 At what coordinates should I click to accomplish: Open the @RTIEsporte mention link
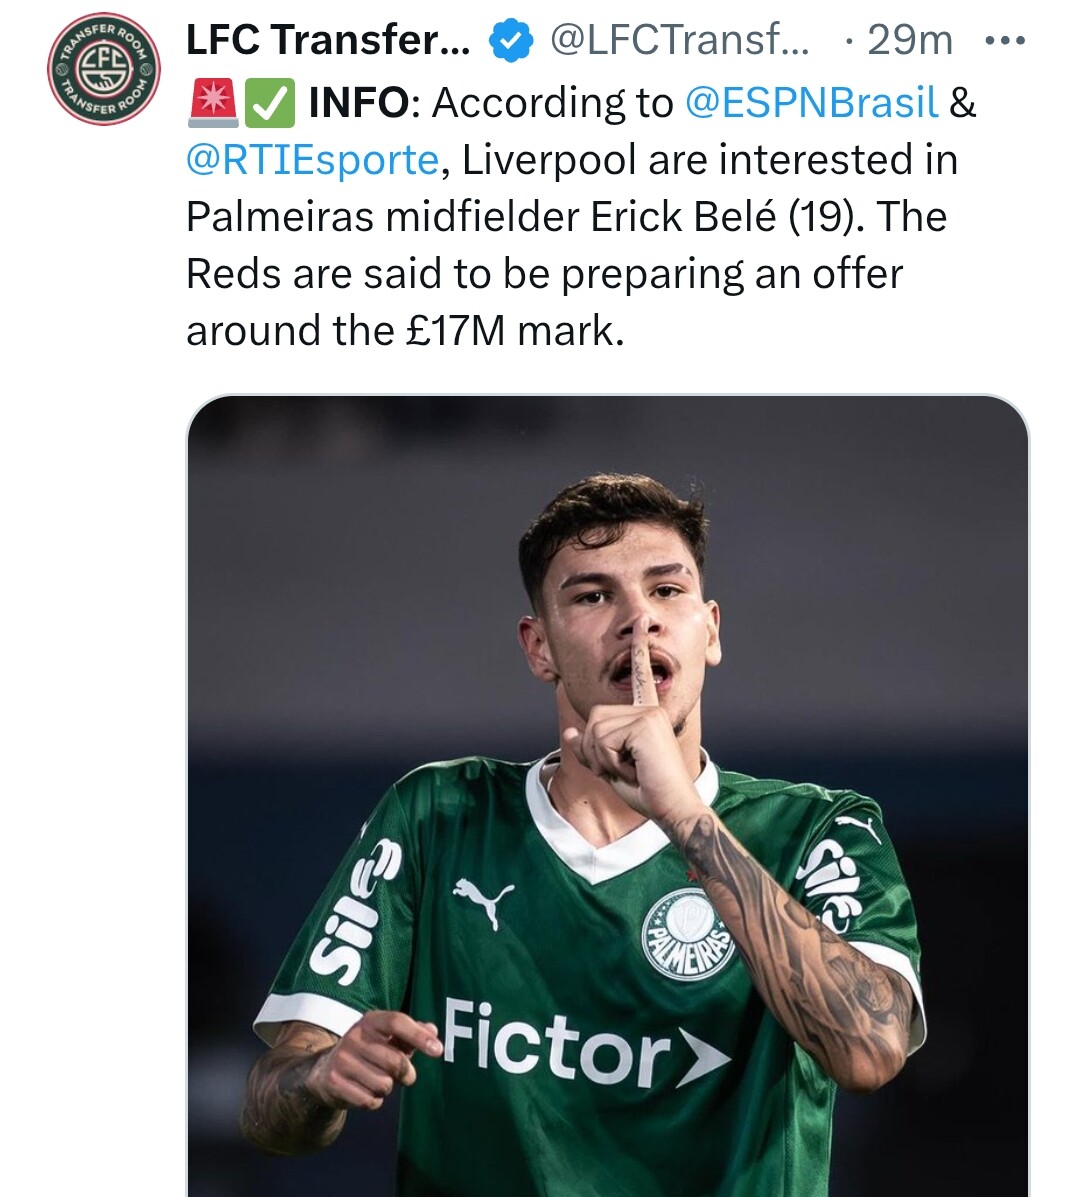tap(312, 160)
